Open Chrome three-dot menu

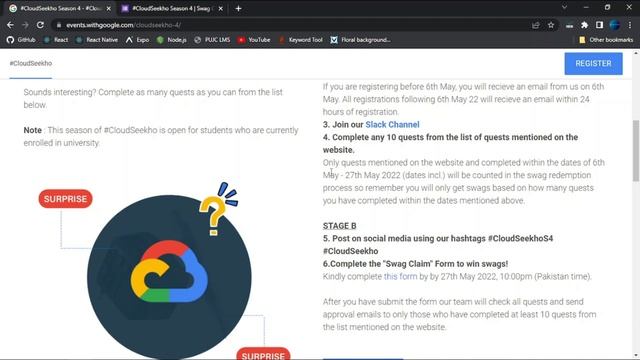tap(630, 25)
